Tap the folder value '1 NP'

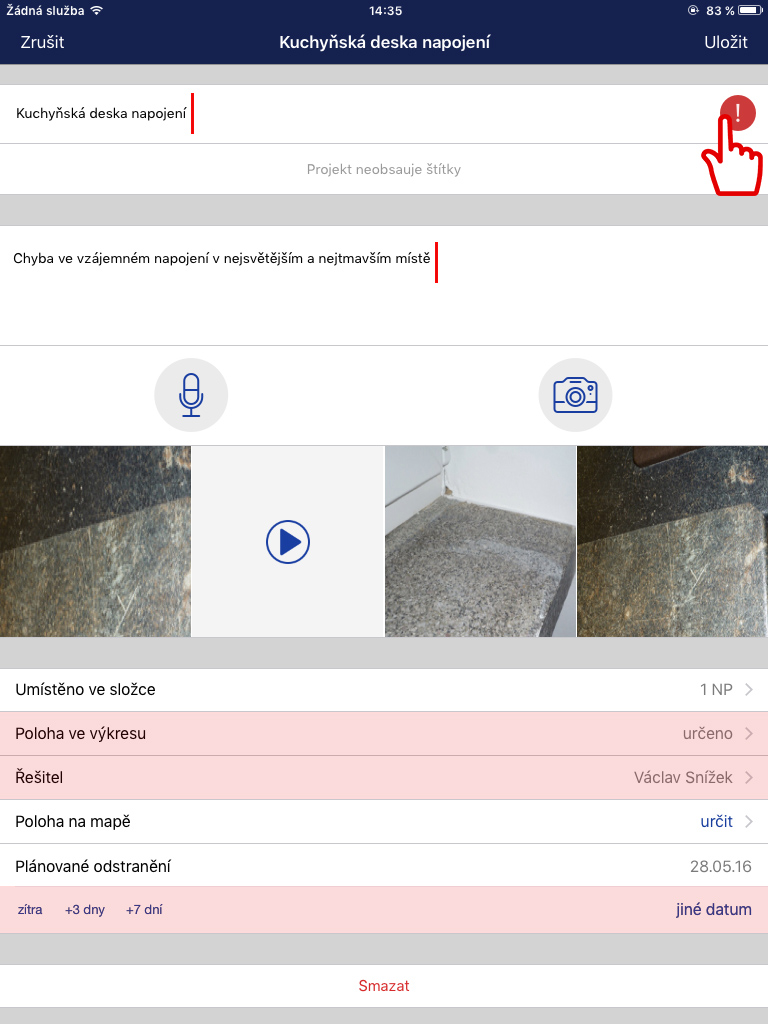coord(716,690)
